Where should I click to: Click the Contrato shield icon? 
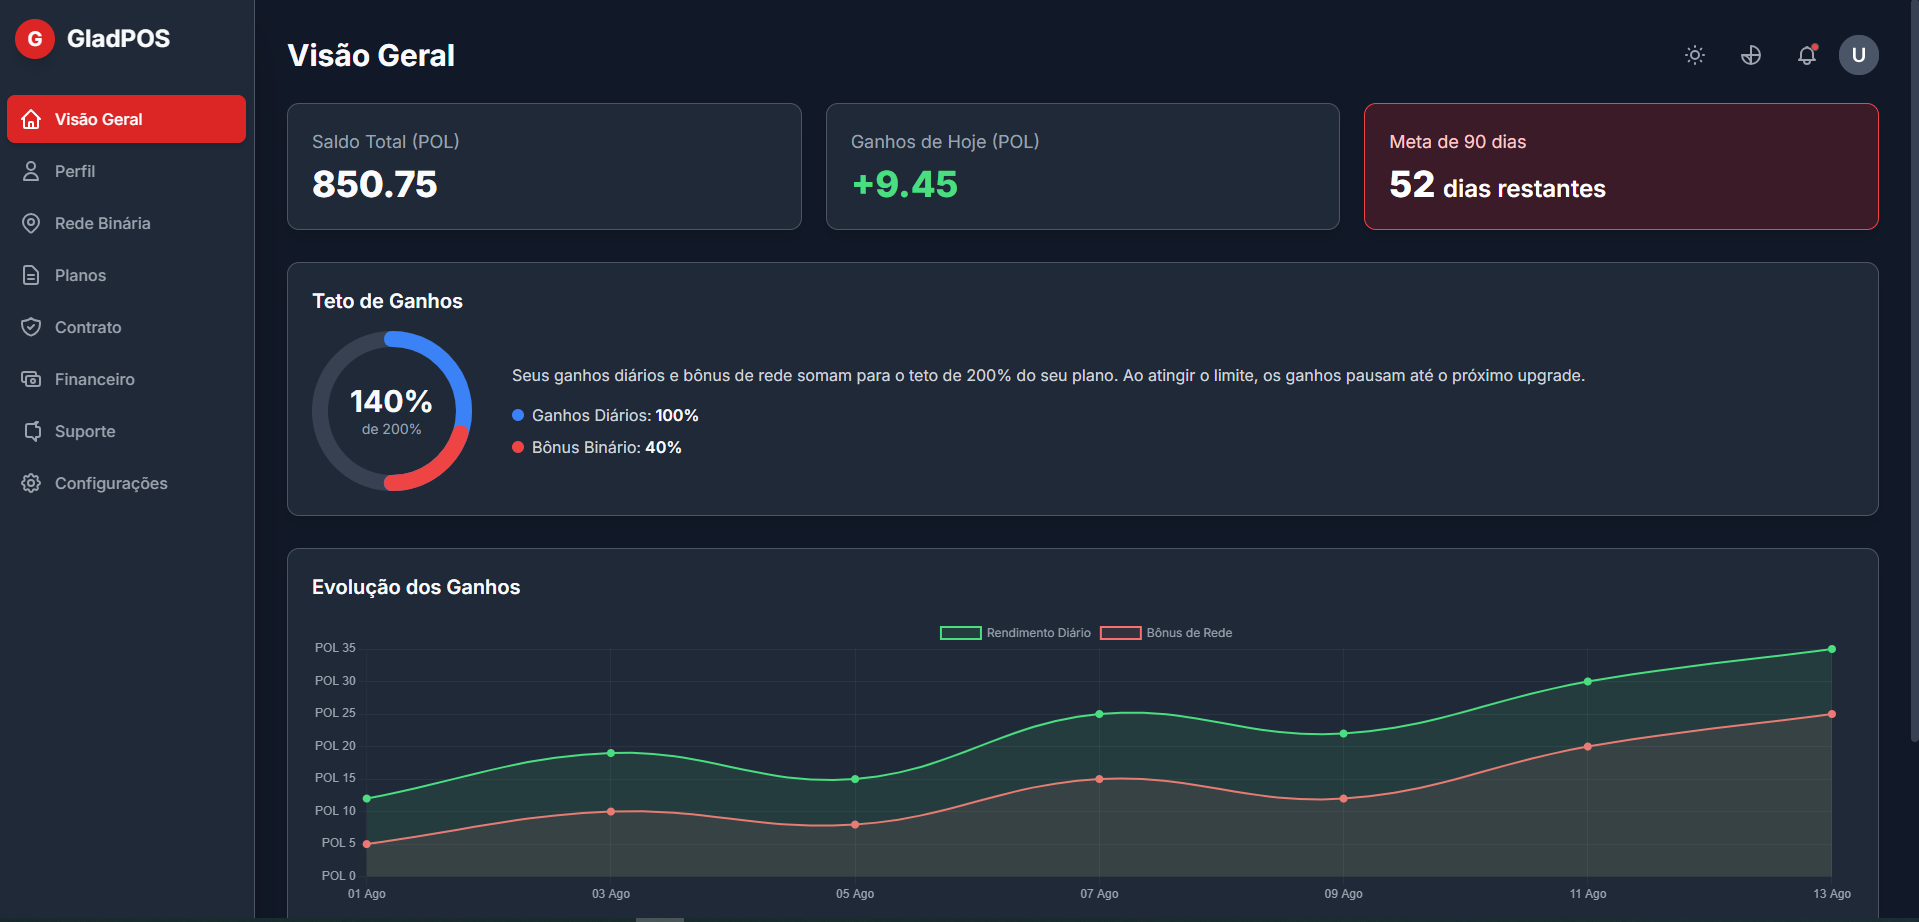coord(31,327)
